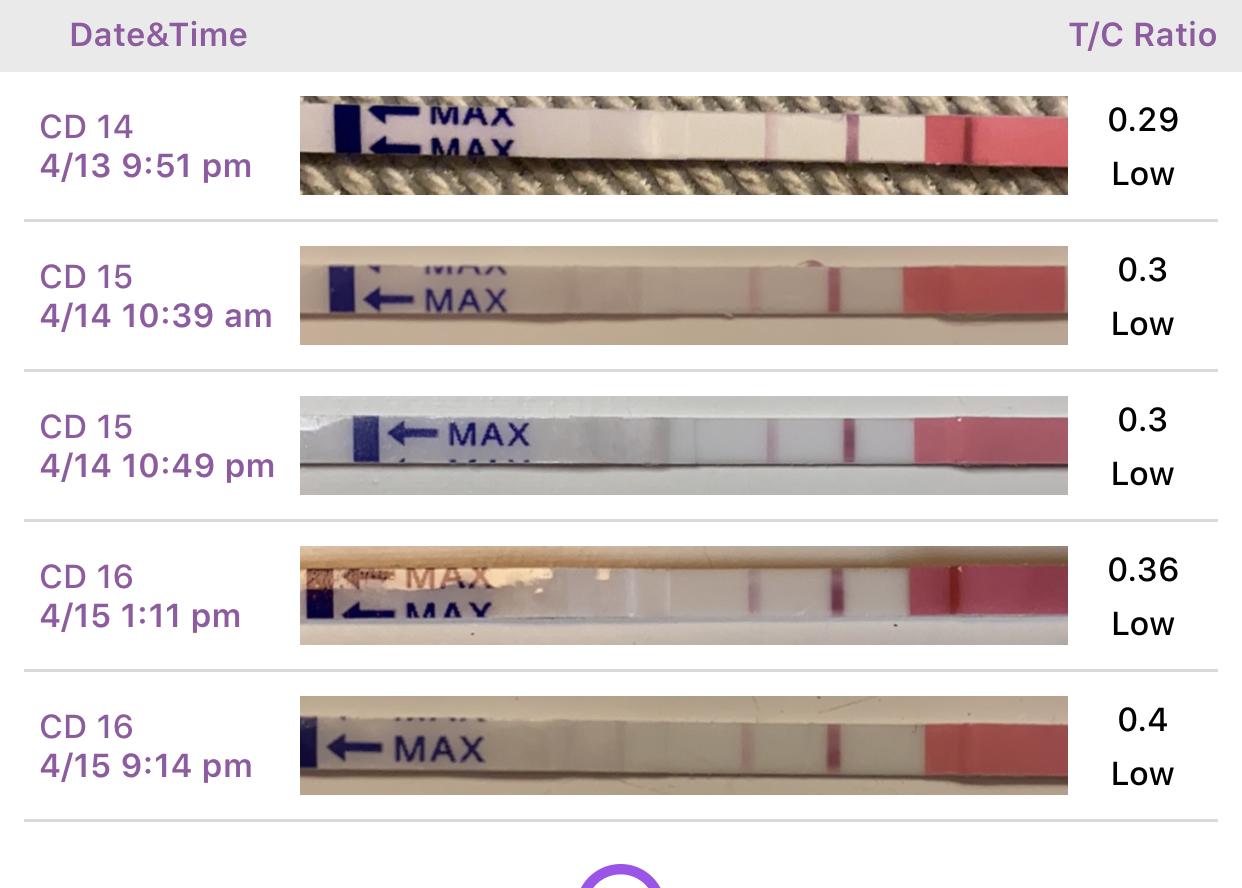This screenshot has height=888, width=1242.
Task: Open the purple circle button at bottom
Action: tap(621, 876)
